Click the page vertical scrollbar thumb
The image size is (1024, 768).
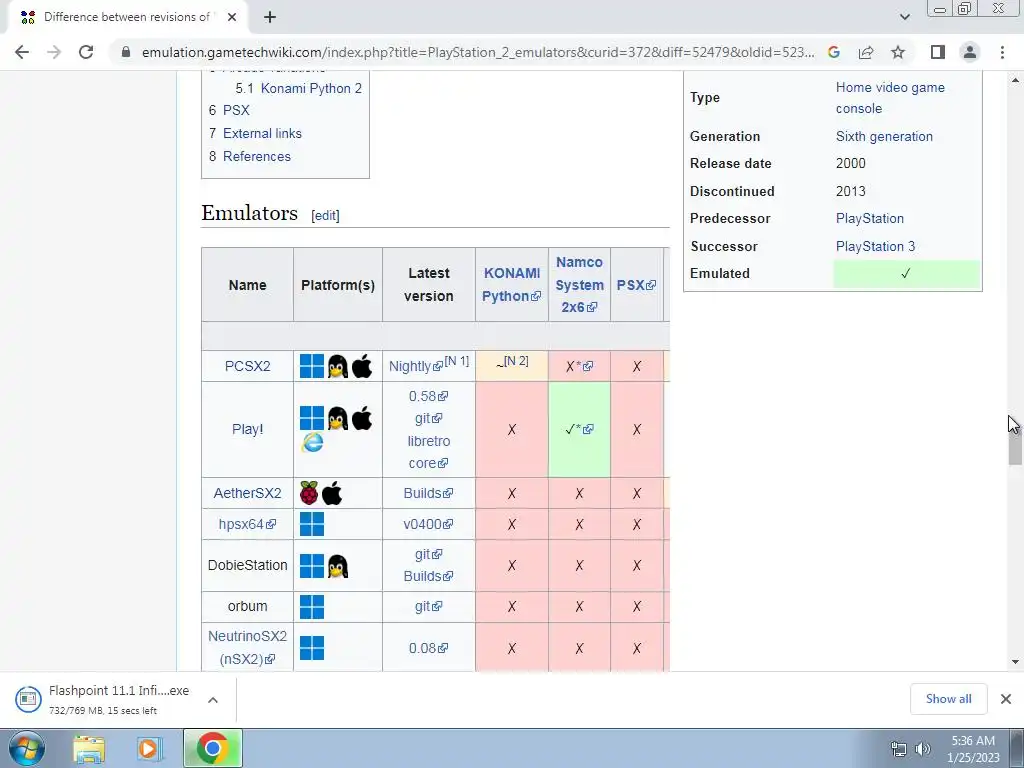tap(1015, 442)
